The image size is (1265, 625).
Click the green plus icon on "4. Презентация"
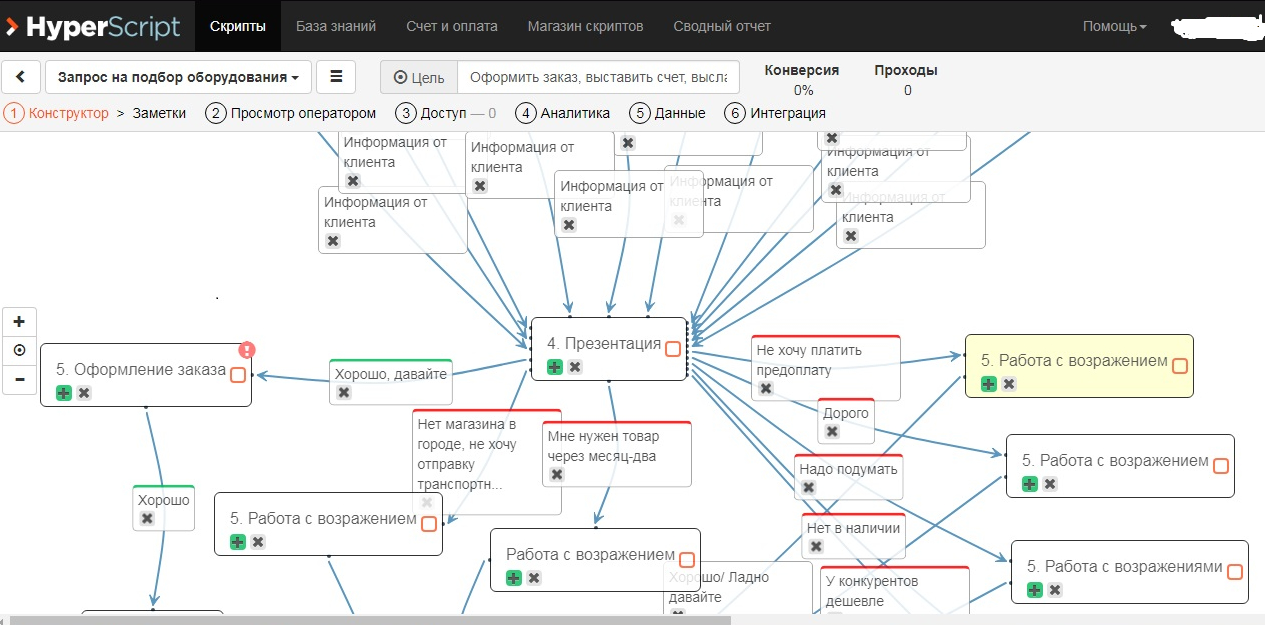coord(554,367)
